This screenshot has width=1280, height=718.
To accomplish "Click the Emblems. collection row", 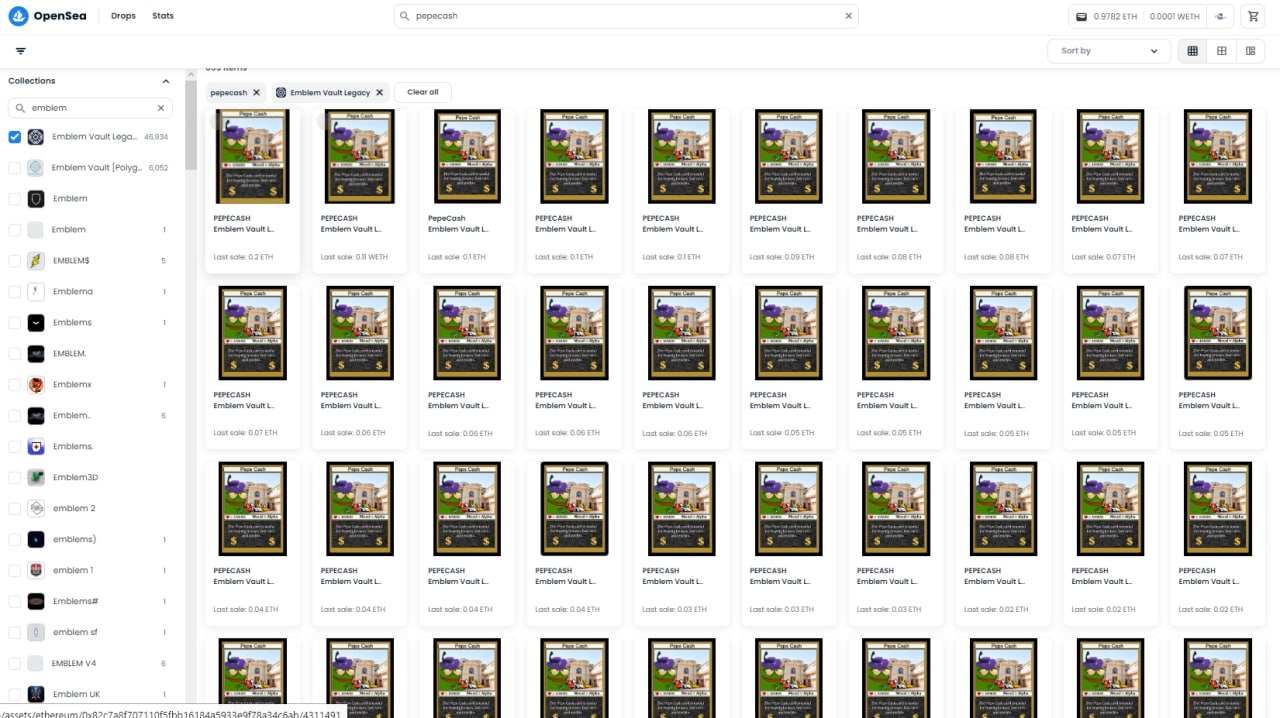I will (90, 446).
